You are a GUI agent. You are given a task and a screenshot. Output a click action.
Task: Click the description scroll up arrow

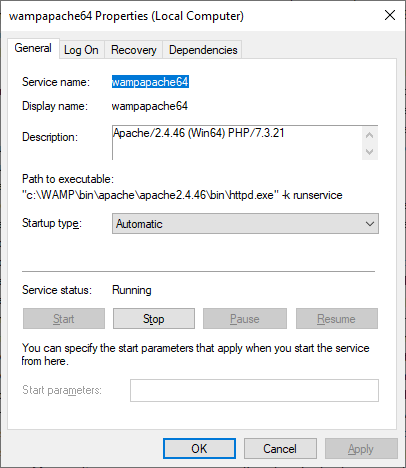point(369,135)
